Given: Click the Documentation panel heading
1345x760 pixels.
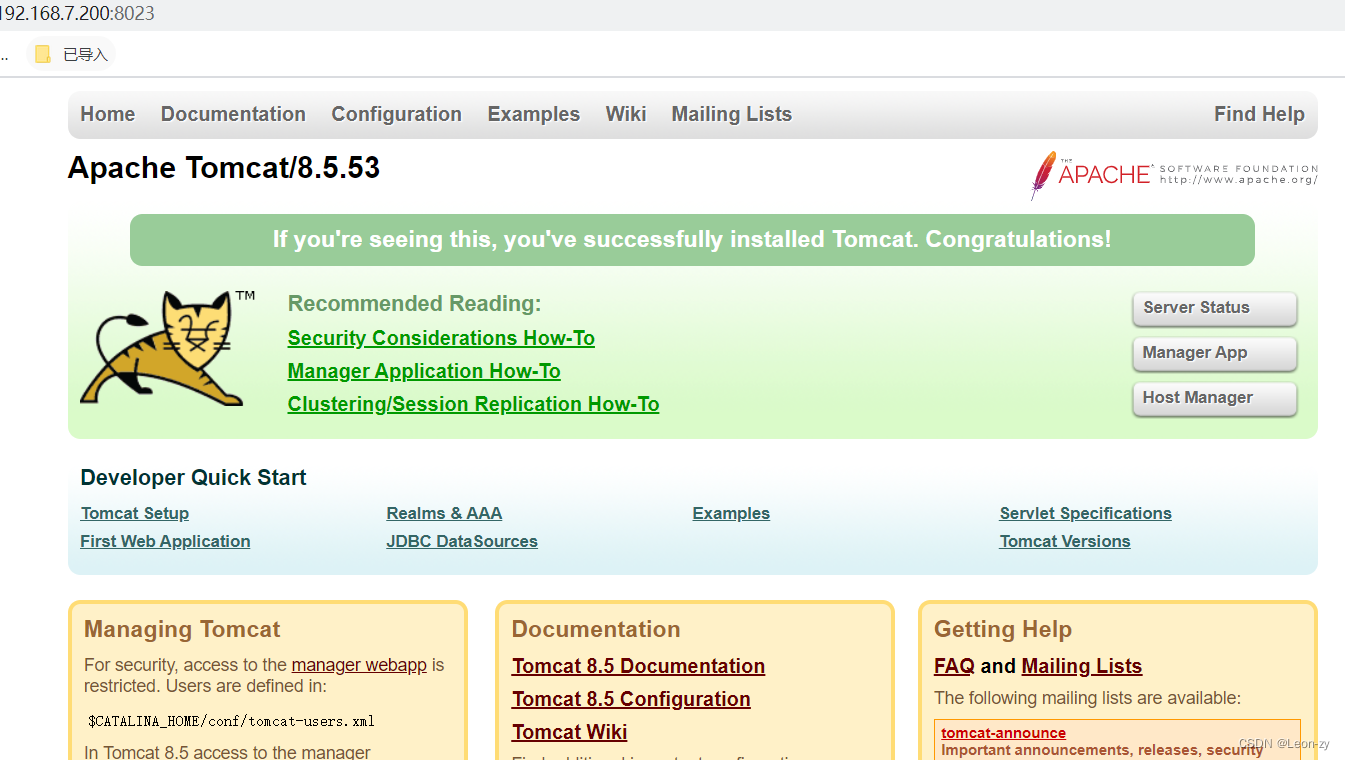Looking at the screenshot, I should click(x=596, y=629).
